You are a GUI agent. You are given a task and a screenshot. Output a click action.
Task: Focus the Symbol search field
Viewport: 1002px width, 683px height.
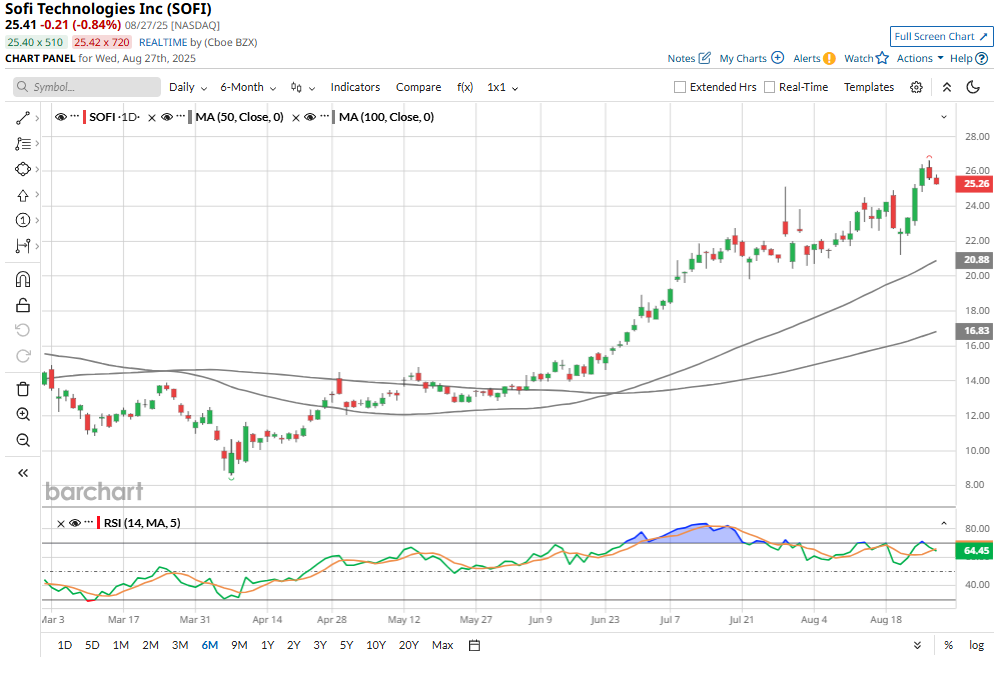click(x=87, y=87)
